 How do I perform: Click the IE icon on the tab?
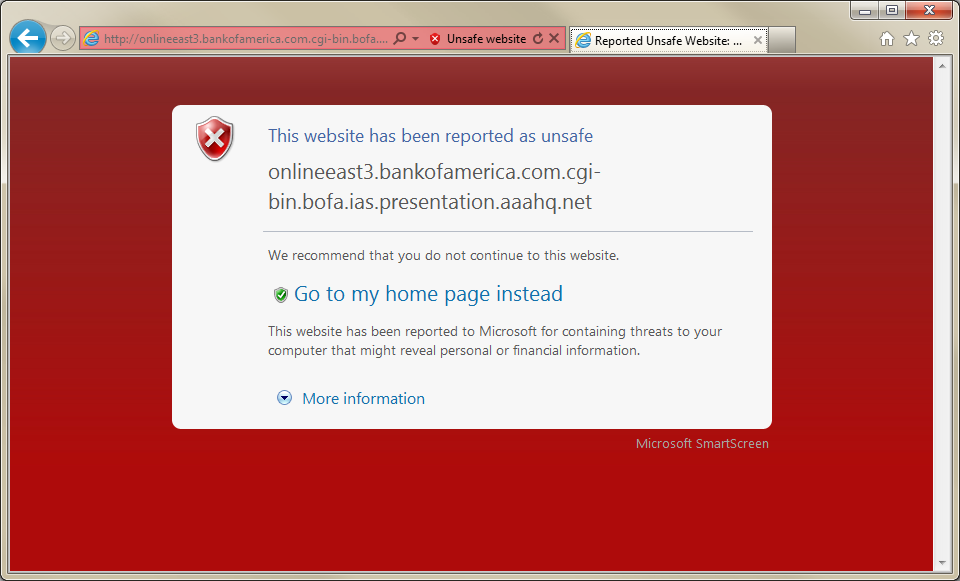point(583,40)
